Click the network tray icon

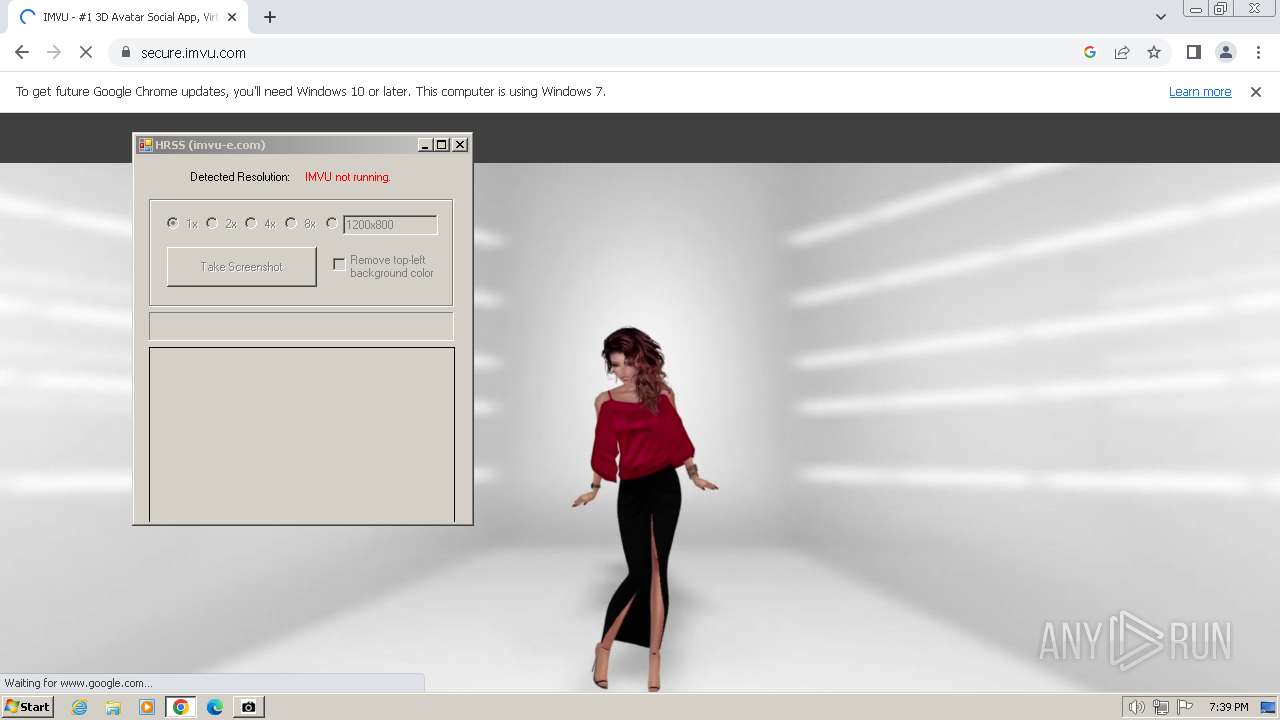1160,707
